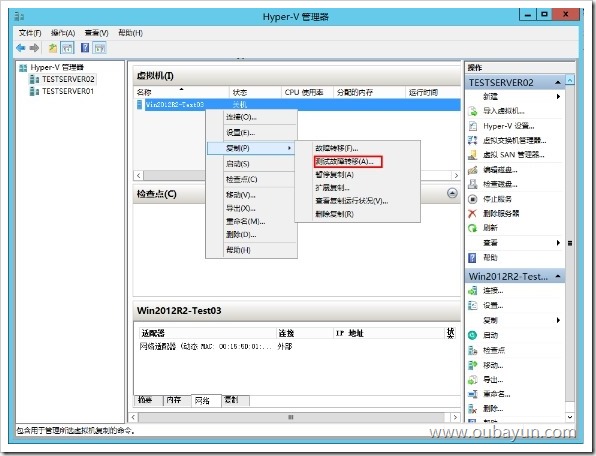
Task: Collapse the 检查点(C) panel with round arrow
Action: (452, 193)
